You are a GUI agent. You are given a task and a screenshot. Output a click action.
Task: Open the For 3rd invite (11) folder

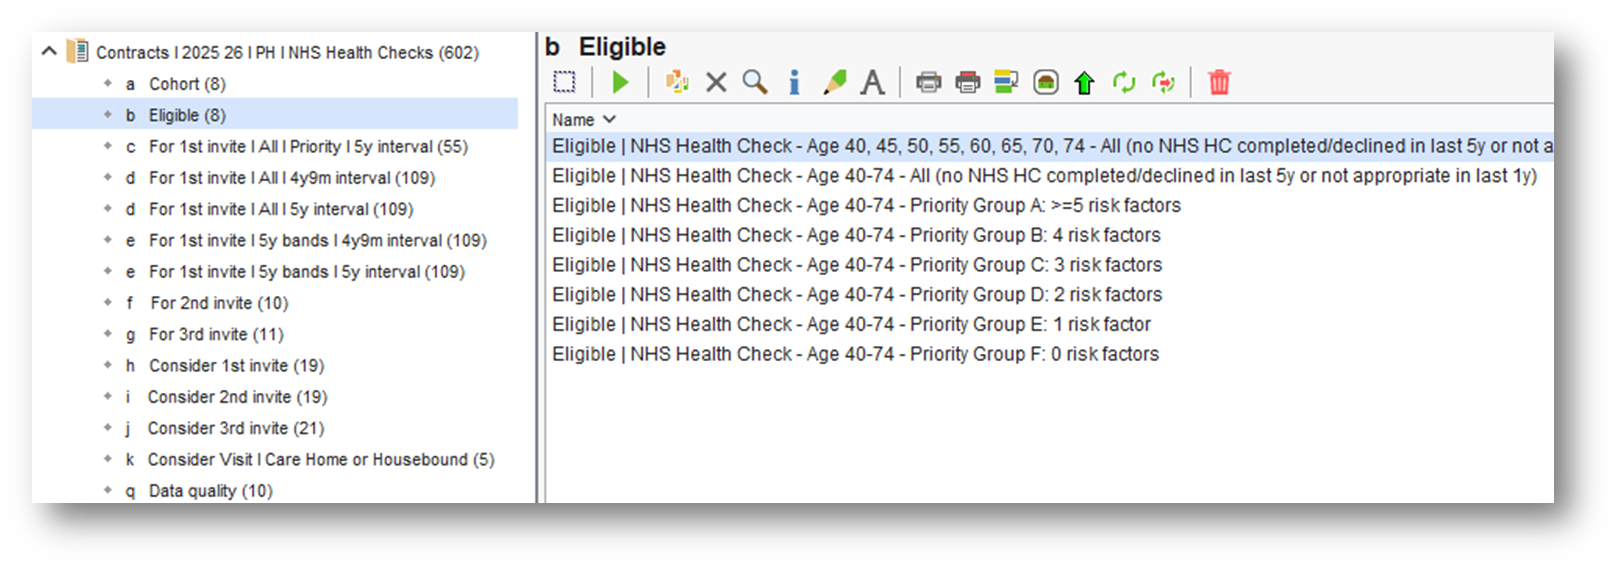(x=216, y=334)
